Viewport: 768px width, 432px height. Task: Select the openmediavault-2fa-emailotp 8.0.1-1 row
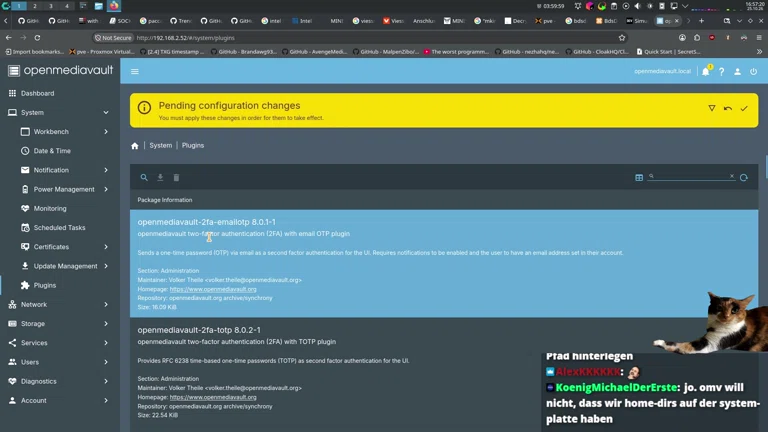click(x=444, y=264)
